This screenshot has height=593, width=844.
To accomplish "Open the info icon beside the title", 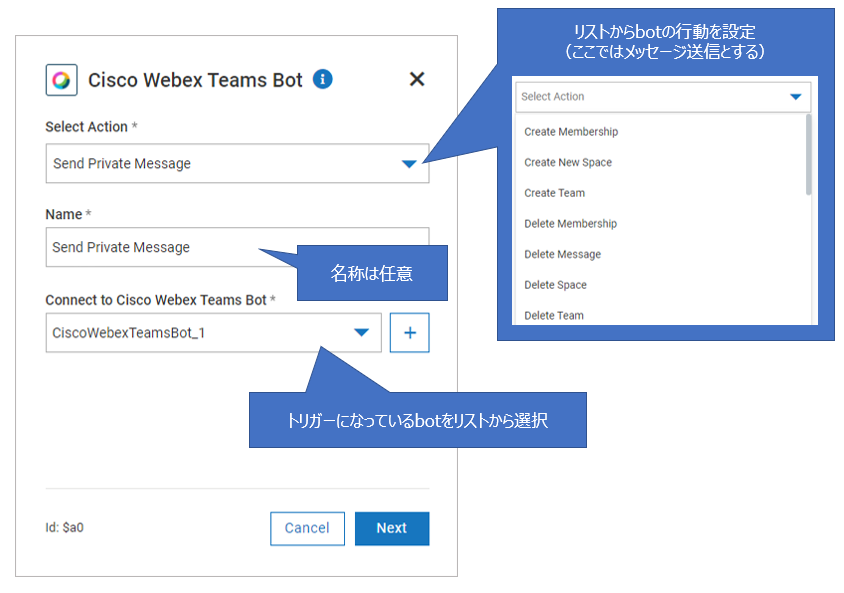I will pyautogui.click(x=322, y=79).
